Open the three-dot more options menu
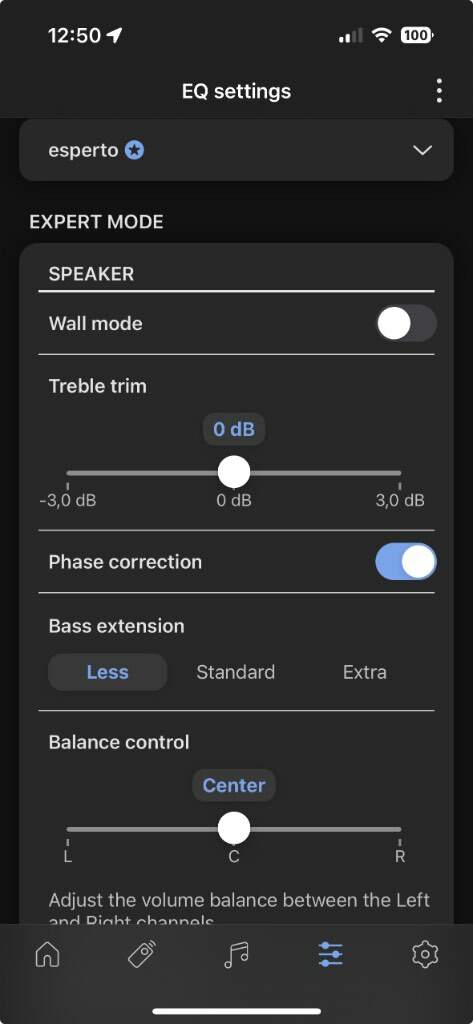Screen dimensions: 473x1024 439,91
